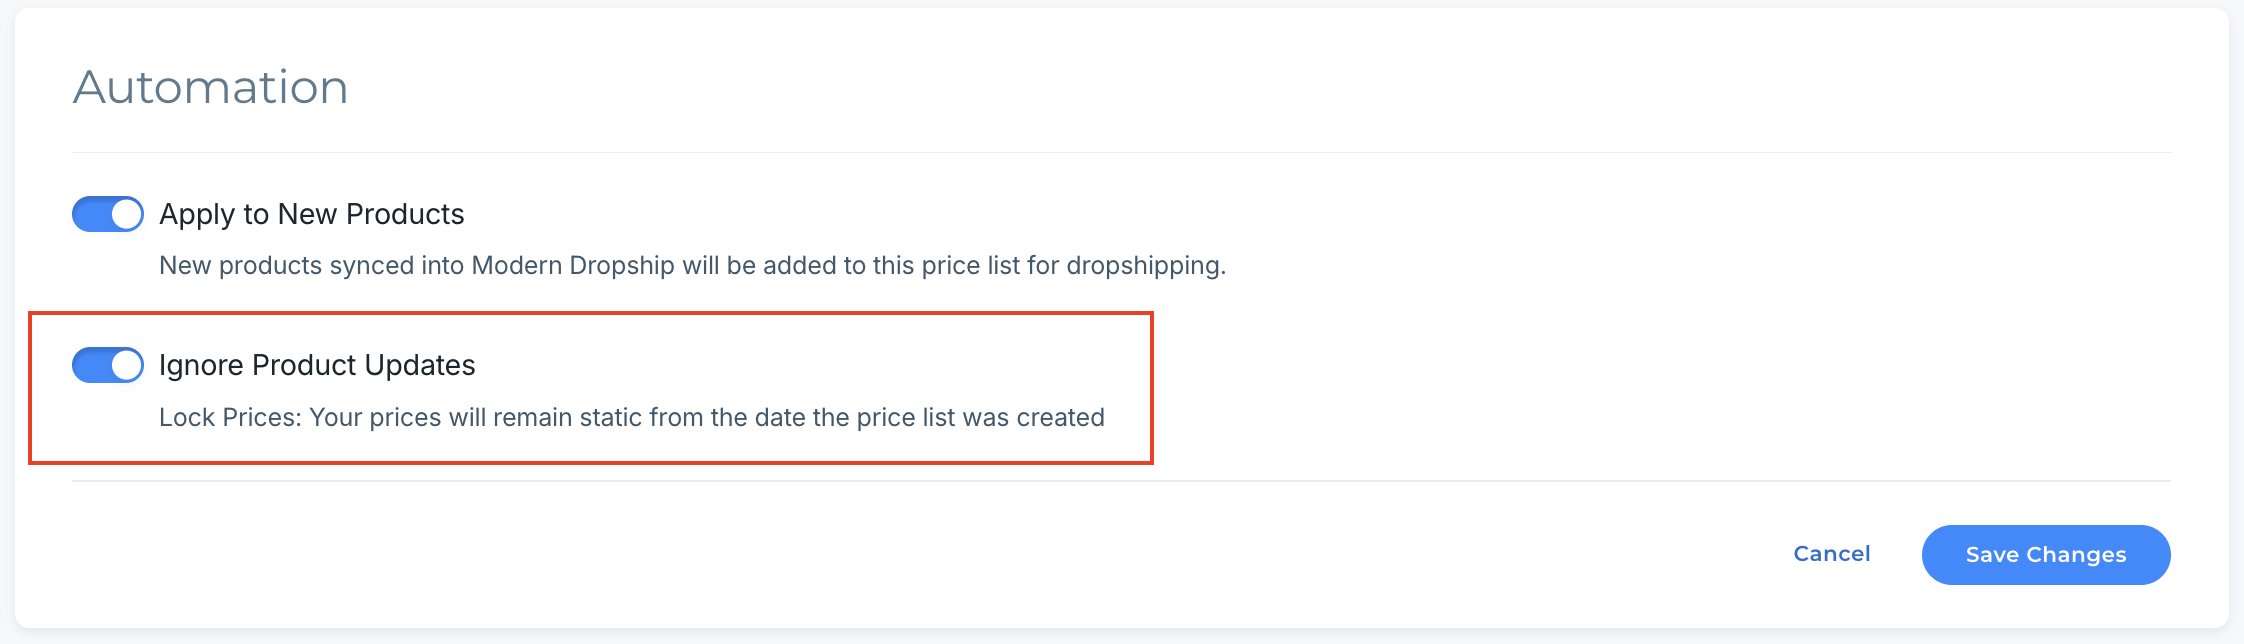Select the words "Modern Dropship" in the description
Screen dimensions: 2244x644
pos(573,266)
